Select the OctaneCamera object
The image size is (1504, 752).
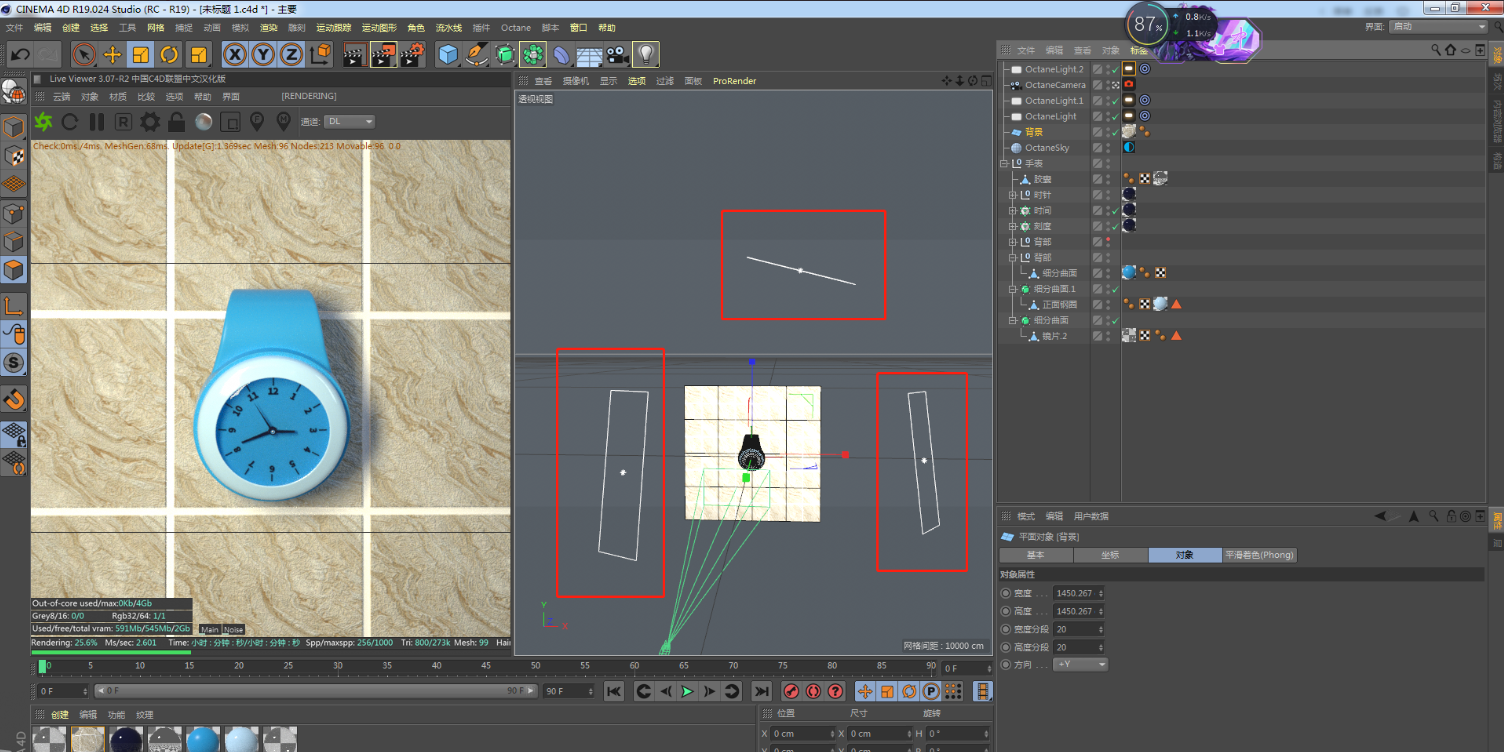(x=1055, y=85)
